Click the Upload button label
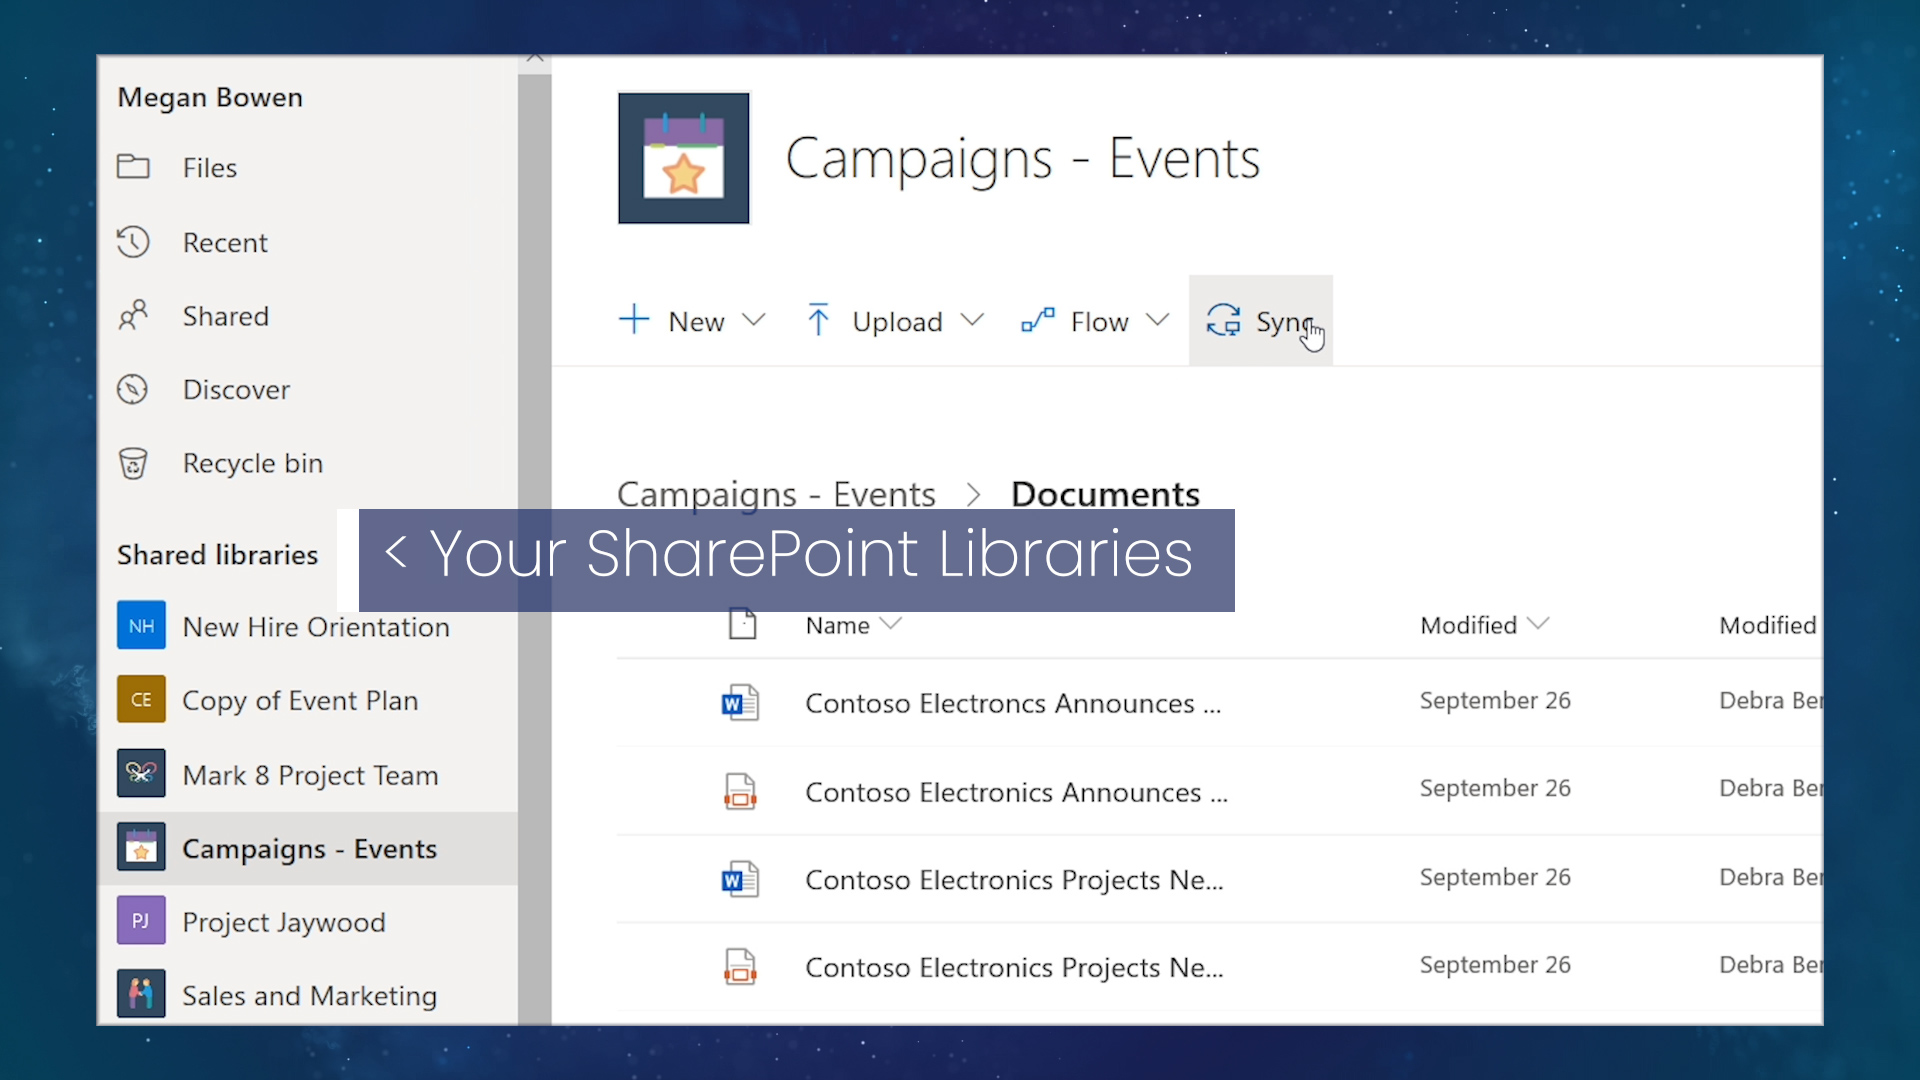 pos(897,321)
